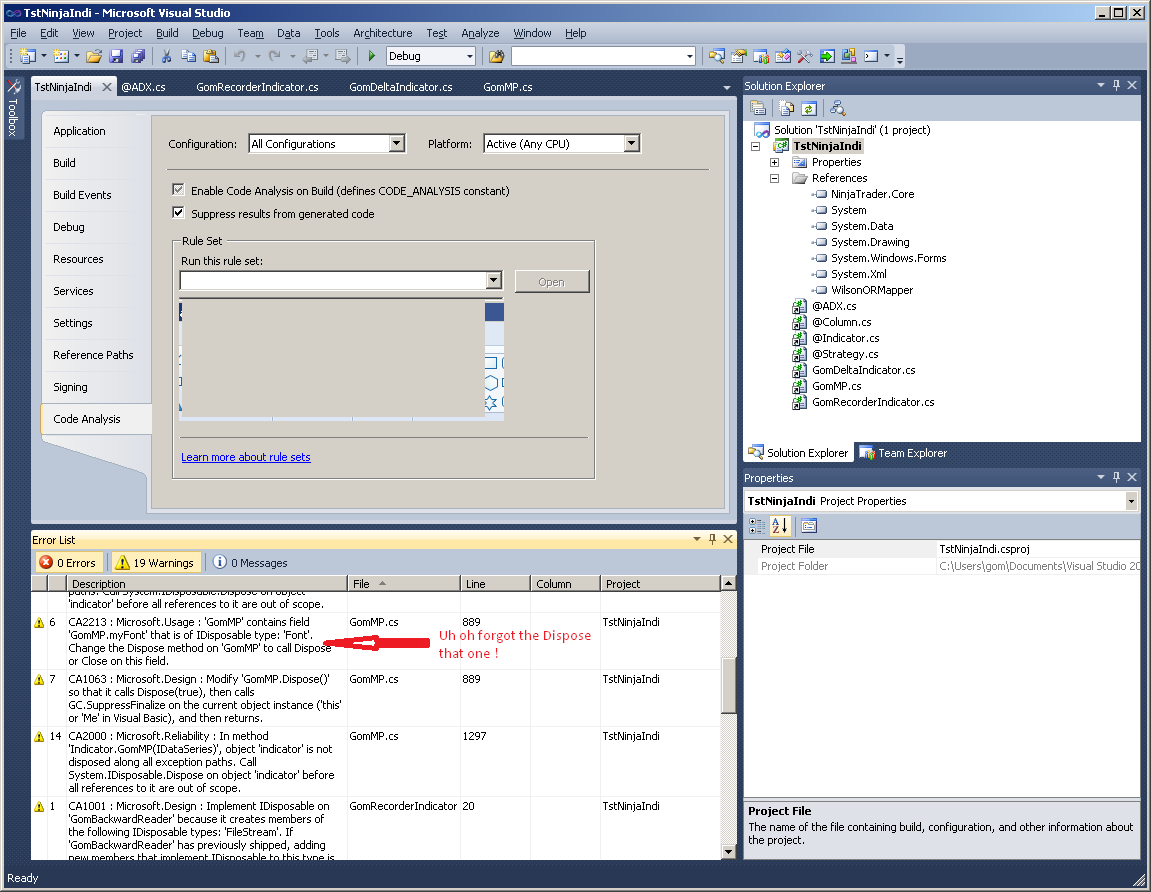Click the Save floppy disk icon
The image size is (1151, 892).
116,56
